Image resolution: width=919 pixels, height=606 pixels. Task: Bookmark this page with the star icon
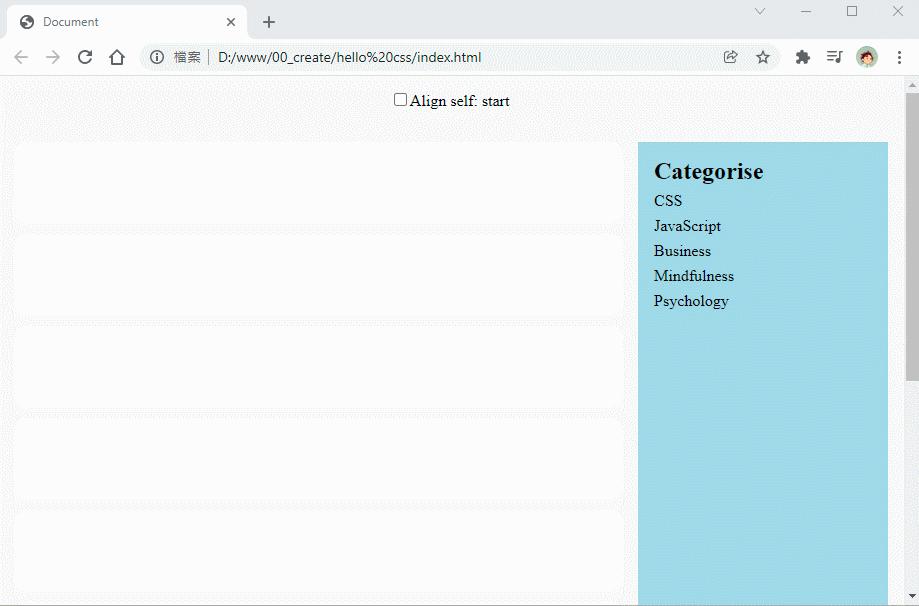click(763, 57)
